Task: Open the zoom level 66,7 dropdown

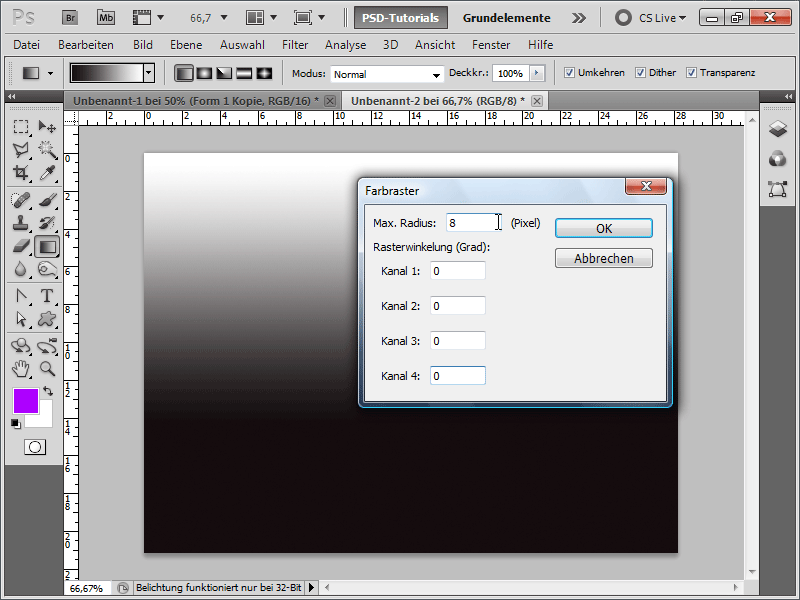Action: click(223, 18)
